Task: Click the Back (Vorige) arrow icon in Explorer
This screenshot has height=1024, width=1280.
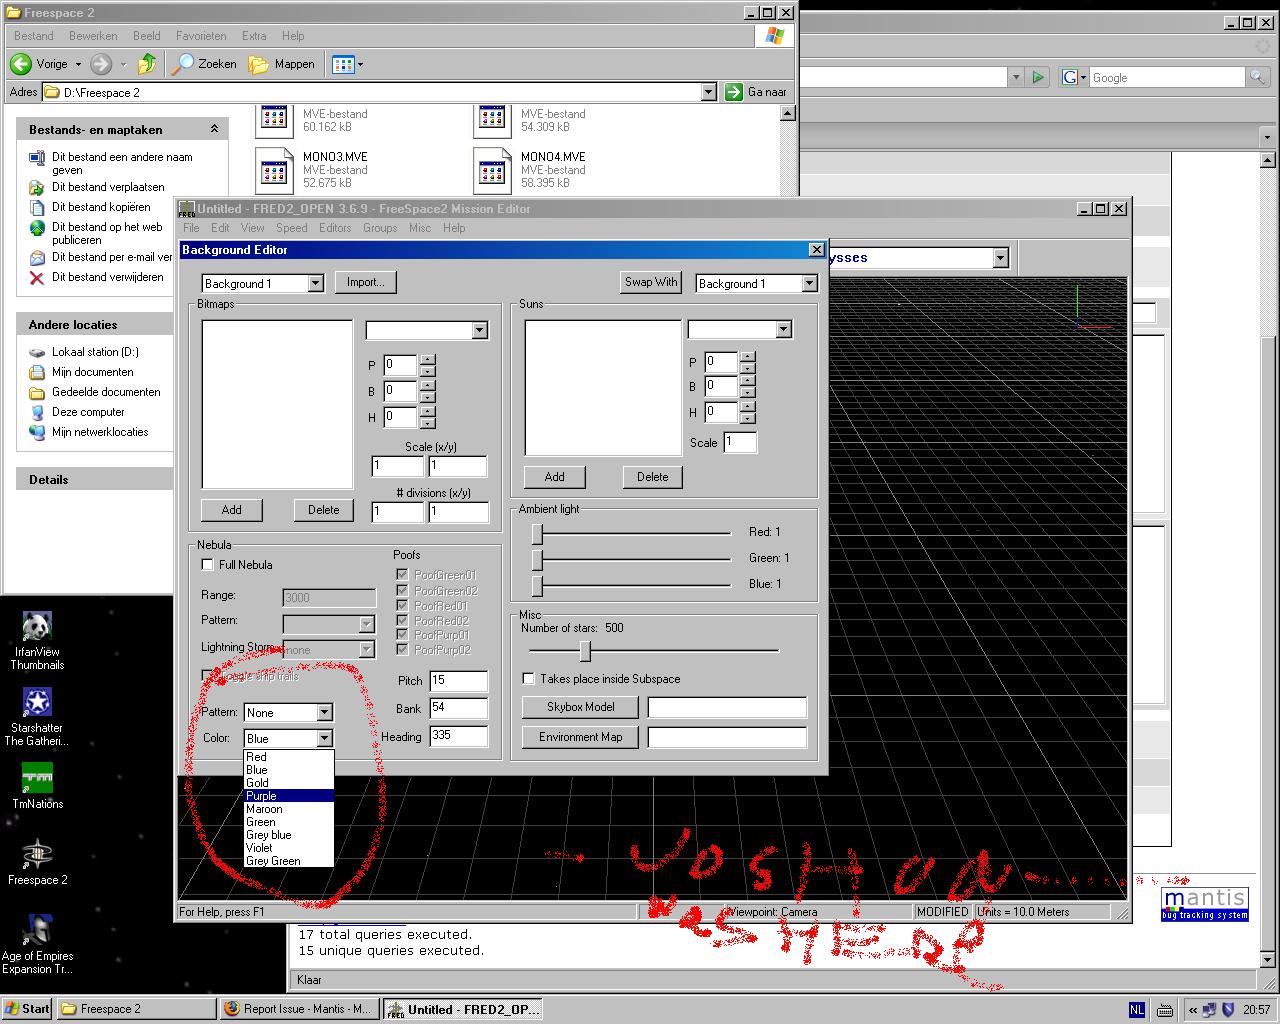Action: pos(21,64)
